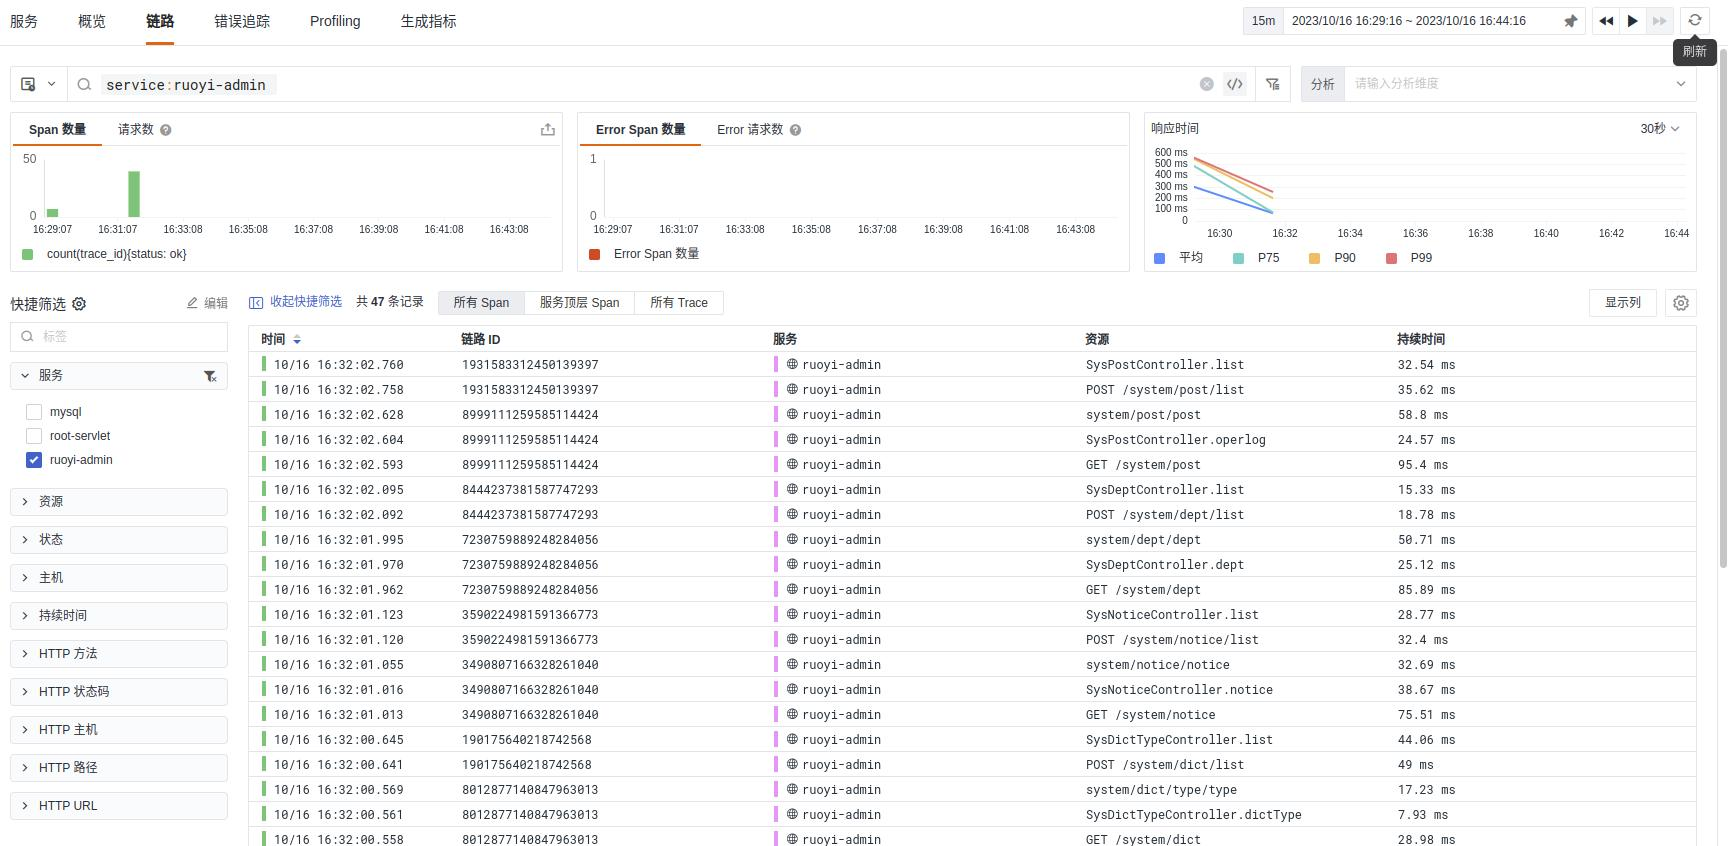
Task: Open the 概览 tab
Action: click(92, 21)
